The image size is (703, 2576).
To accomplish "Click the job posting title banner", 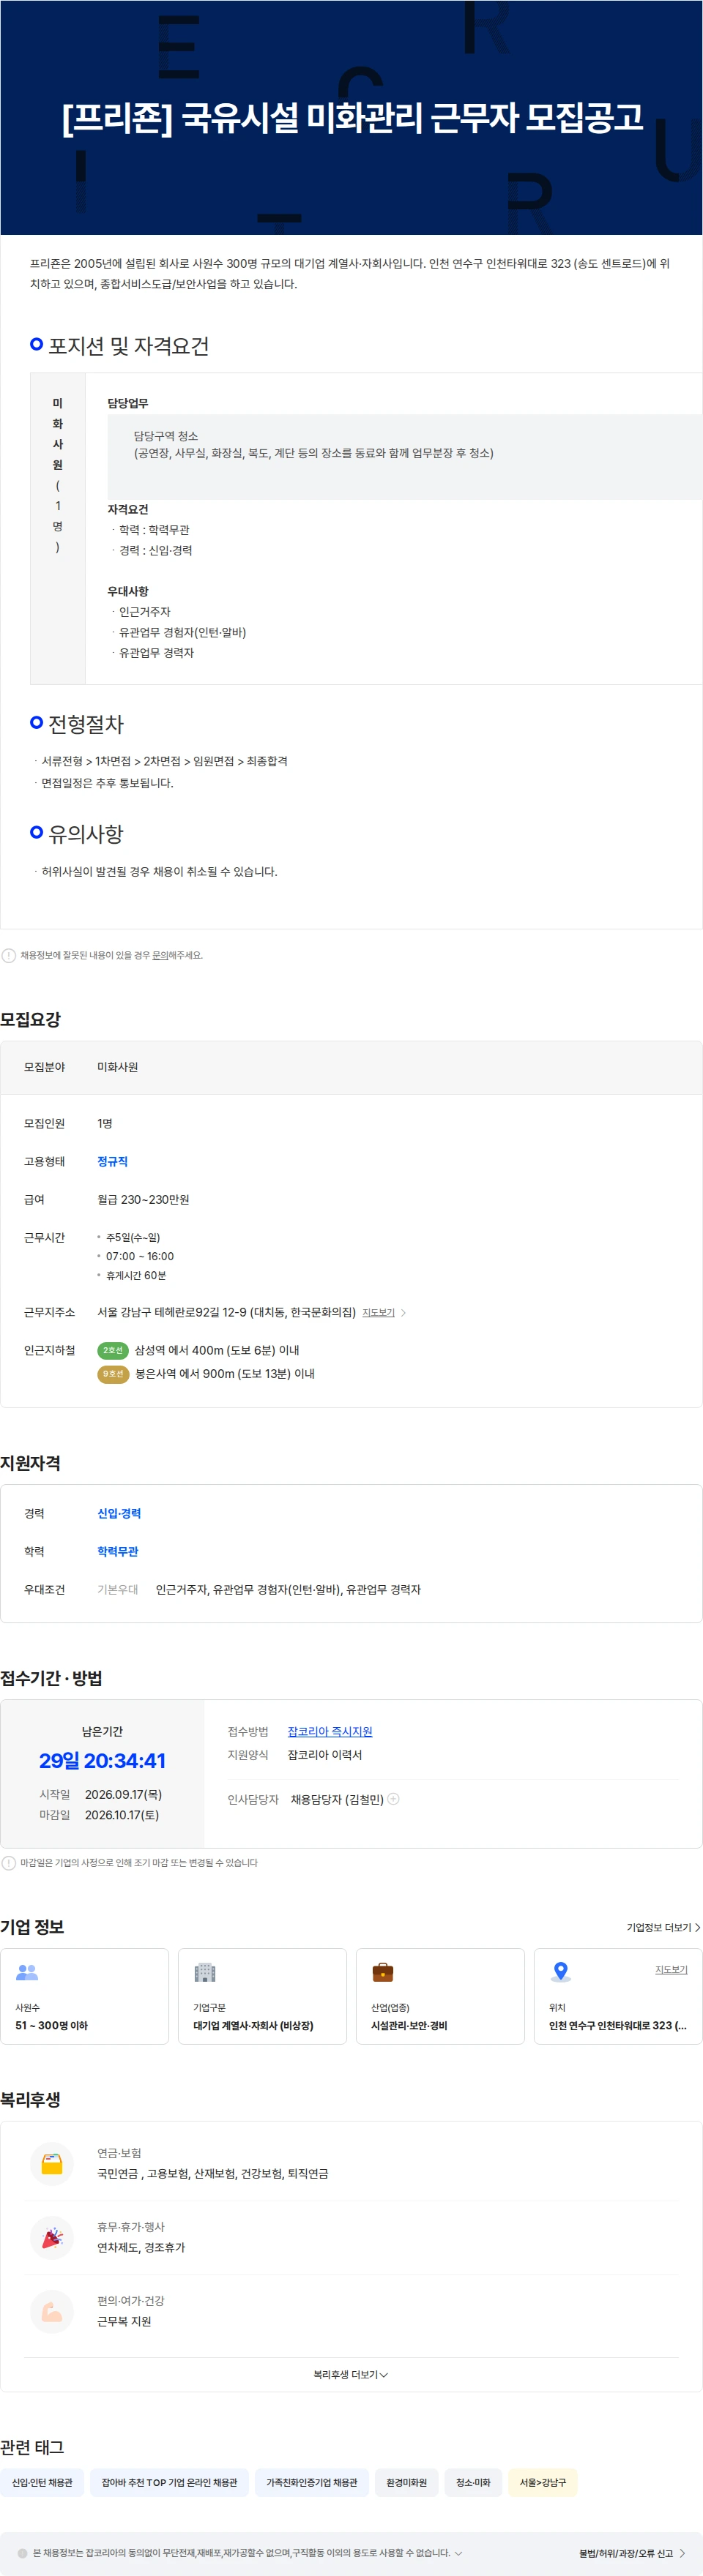I will point(351,117).
